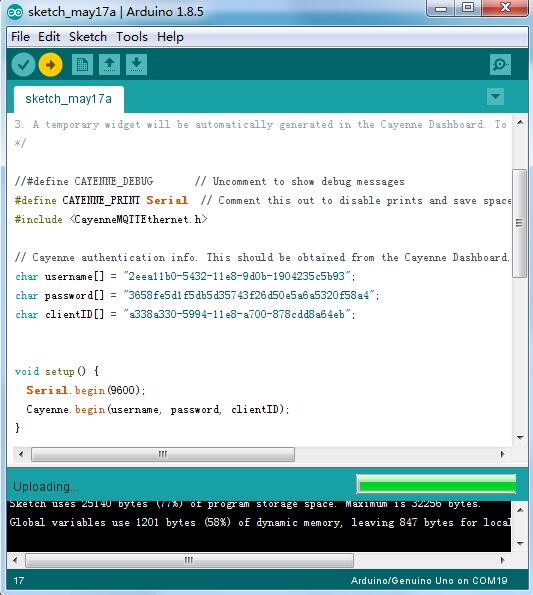Screen dimensions: 533x595
Task: Click the '#include <CayenneMQTTEthernet.h>' line
Action: point(111,219)
